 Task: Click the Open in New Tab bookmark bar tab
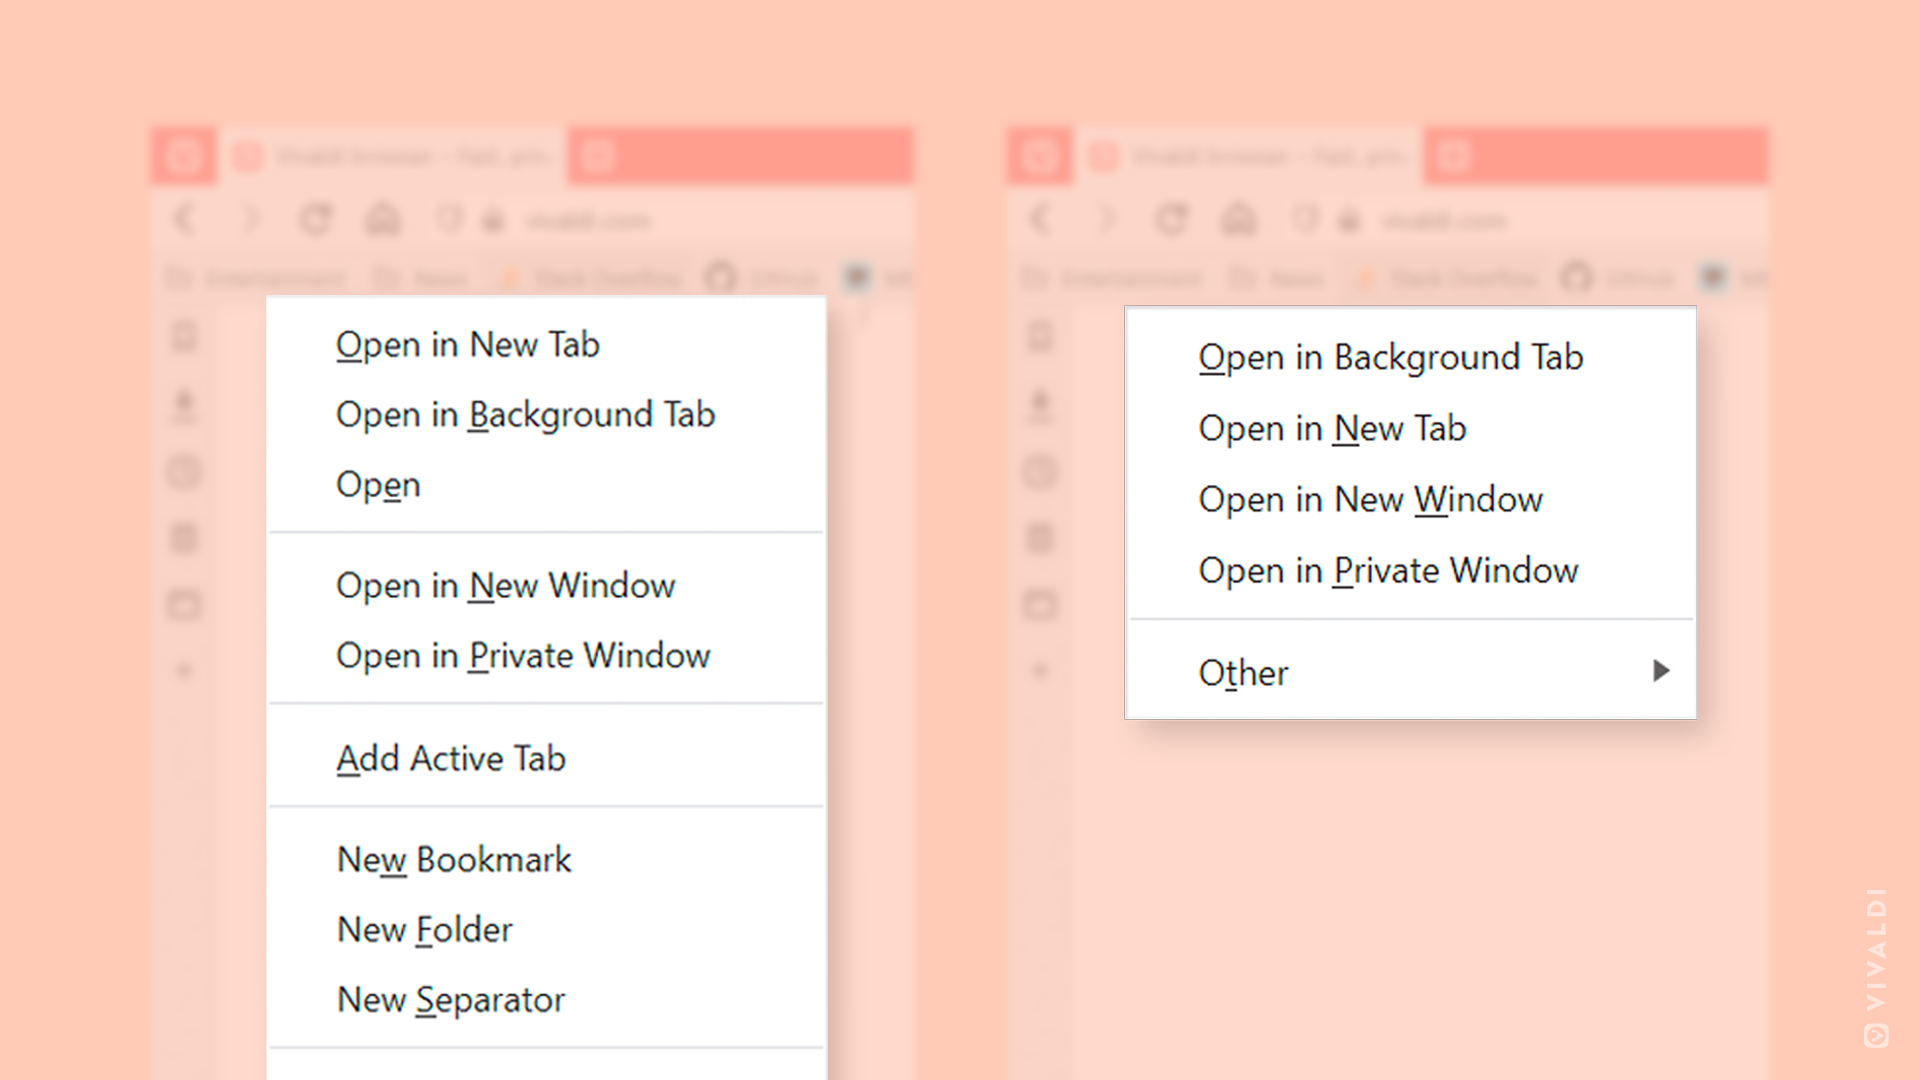(468, 344)
